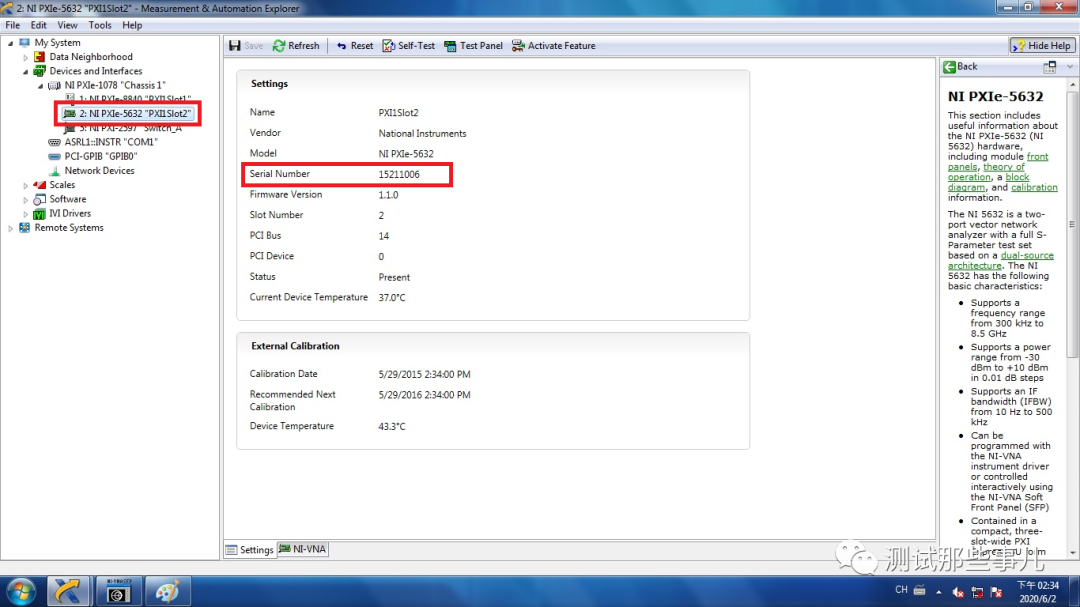
Task: Select the My System computer icon
Action: [x=25, y=43]
